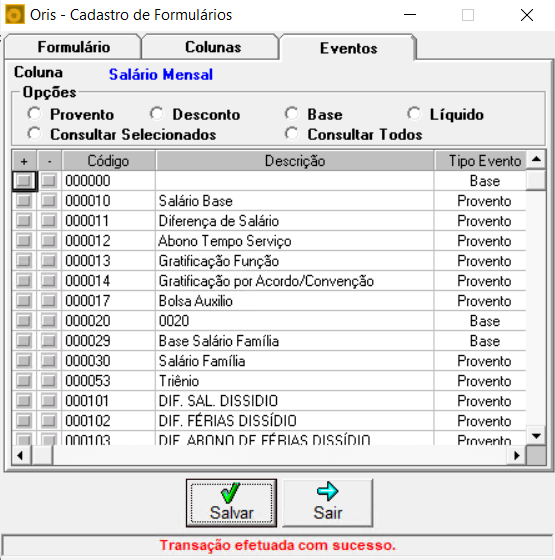Tick the minus box for code 000010
This screenshot has width=555, height=560.
coord(49,200)
